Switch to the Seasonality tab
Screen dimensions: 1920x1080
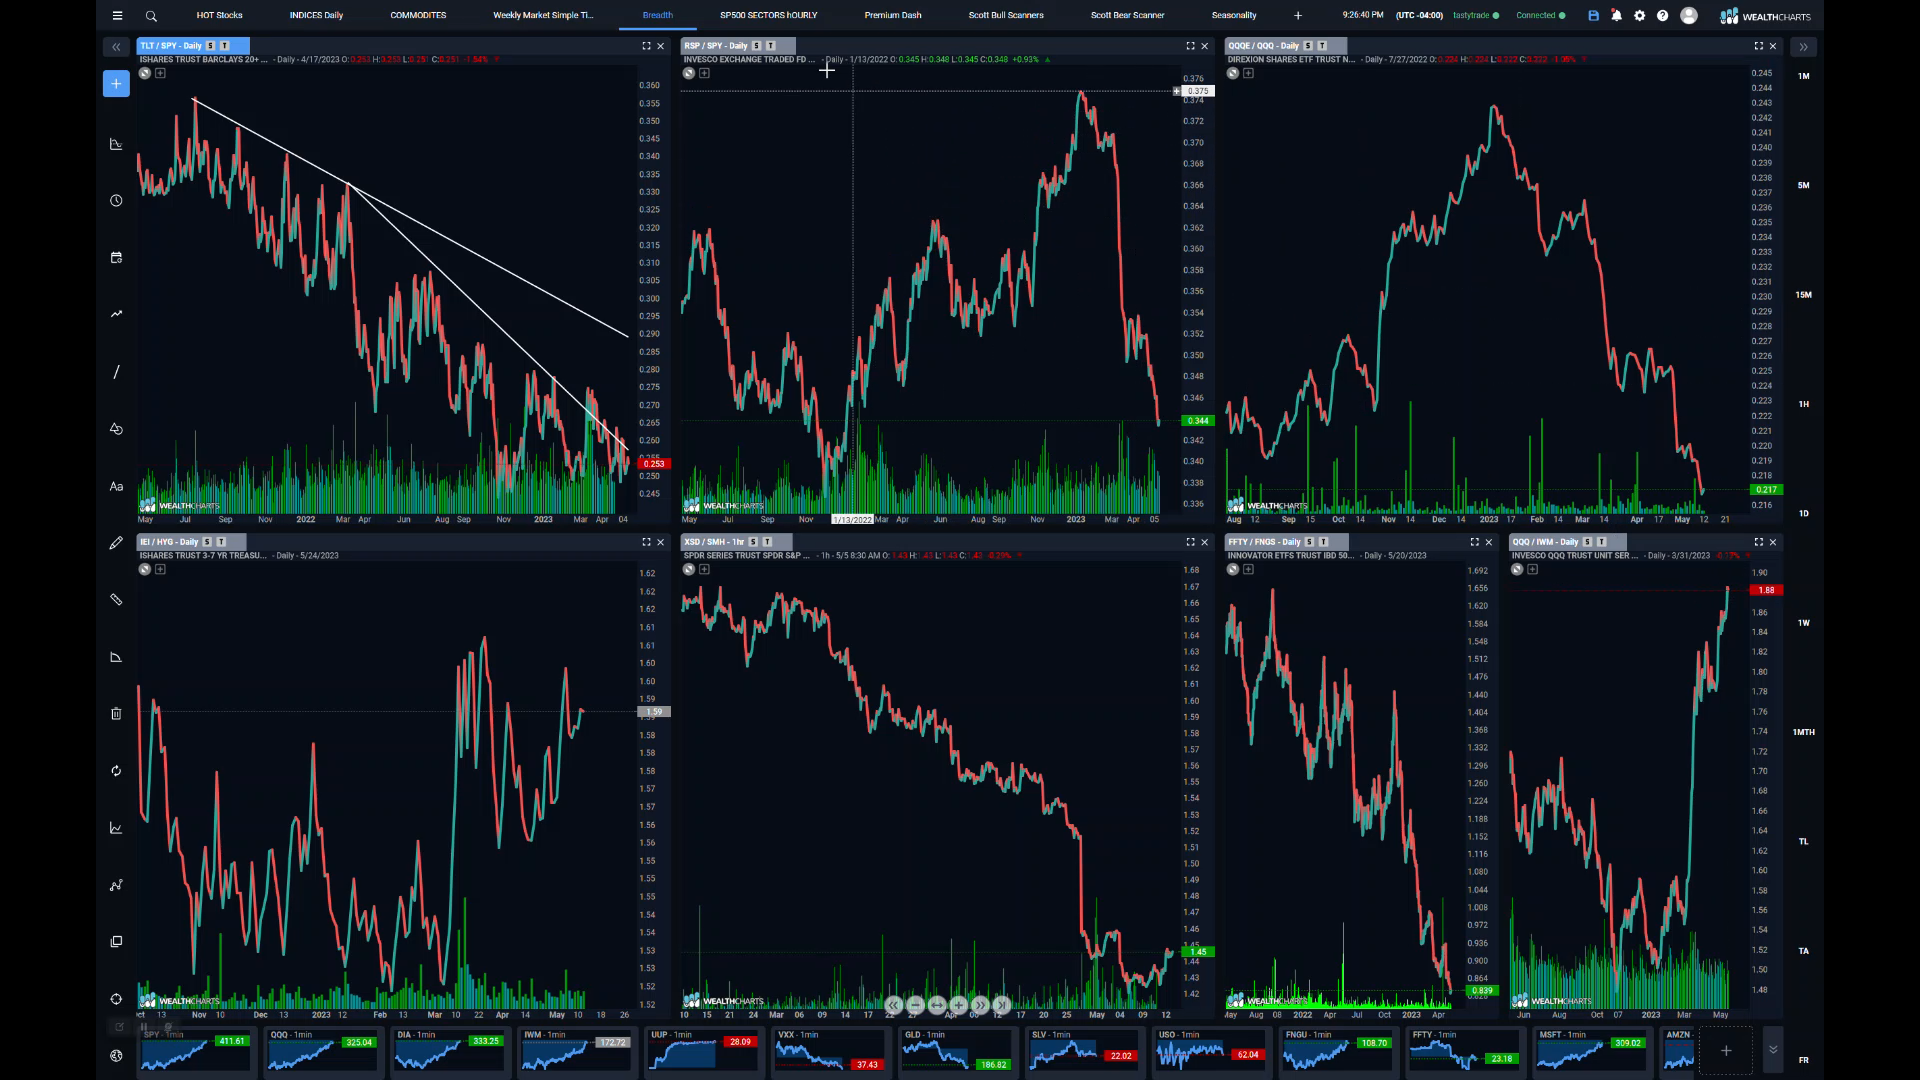pyautogui.click(x=1234, y=15)
